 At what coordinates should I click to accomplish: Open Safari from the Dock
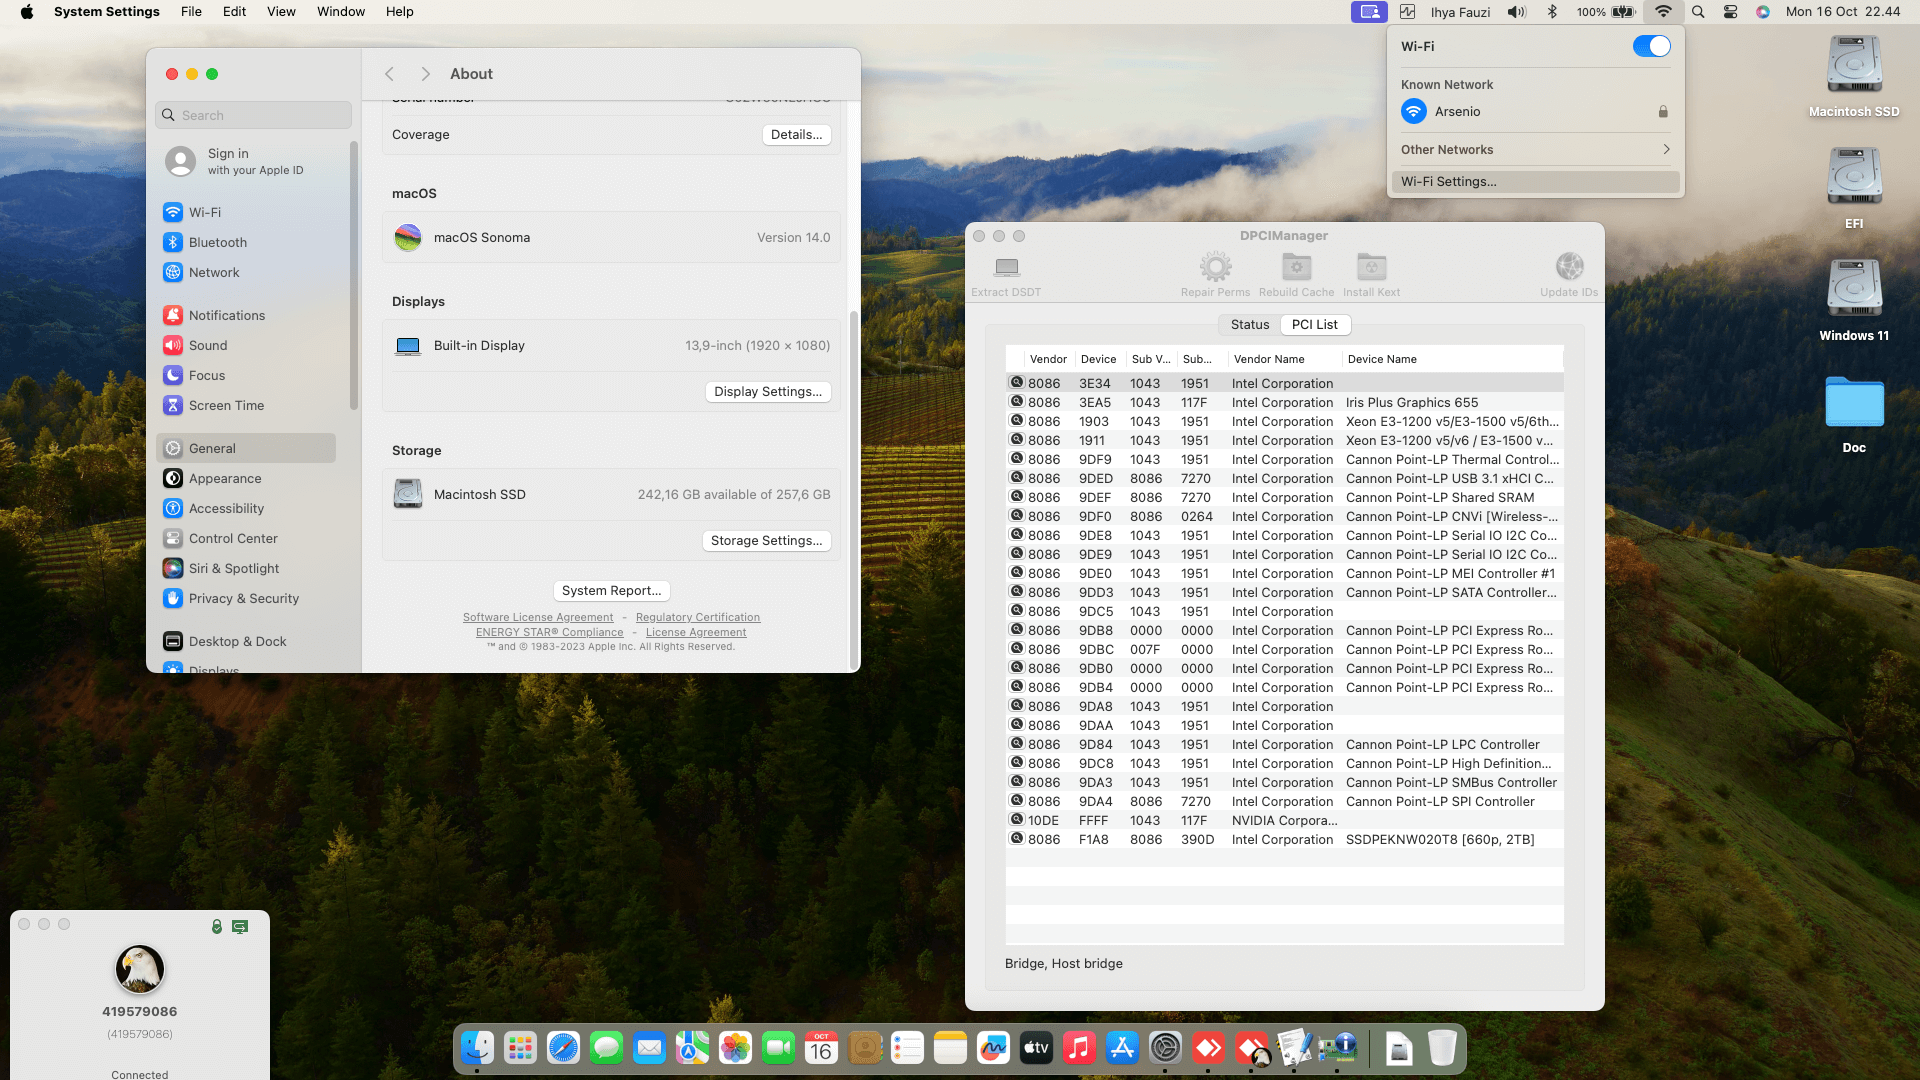pos(563,1048)
